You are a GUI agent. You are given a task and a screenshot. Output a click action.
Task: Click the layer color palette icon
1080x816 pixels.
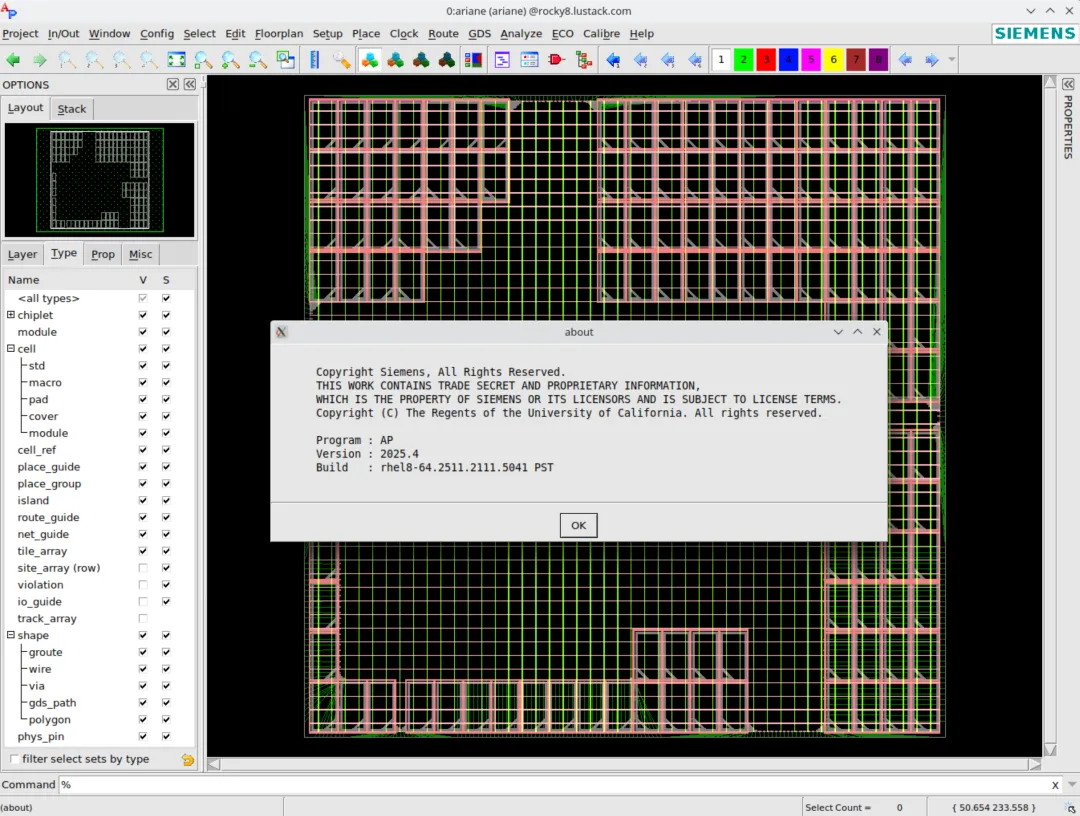click(x=473, y=60)
